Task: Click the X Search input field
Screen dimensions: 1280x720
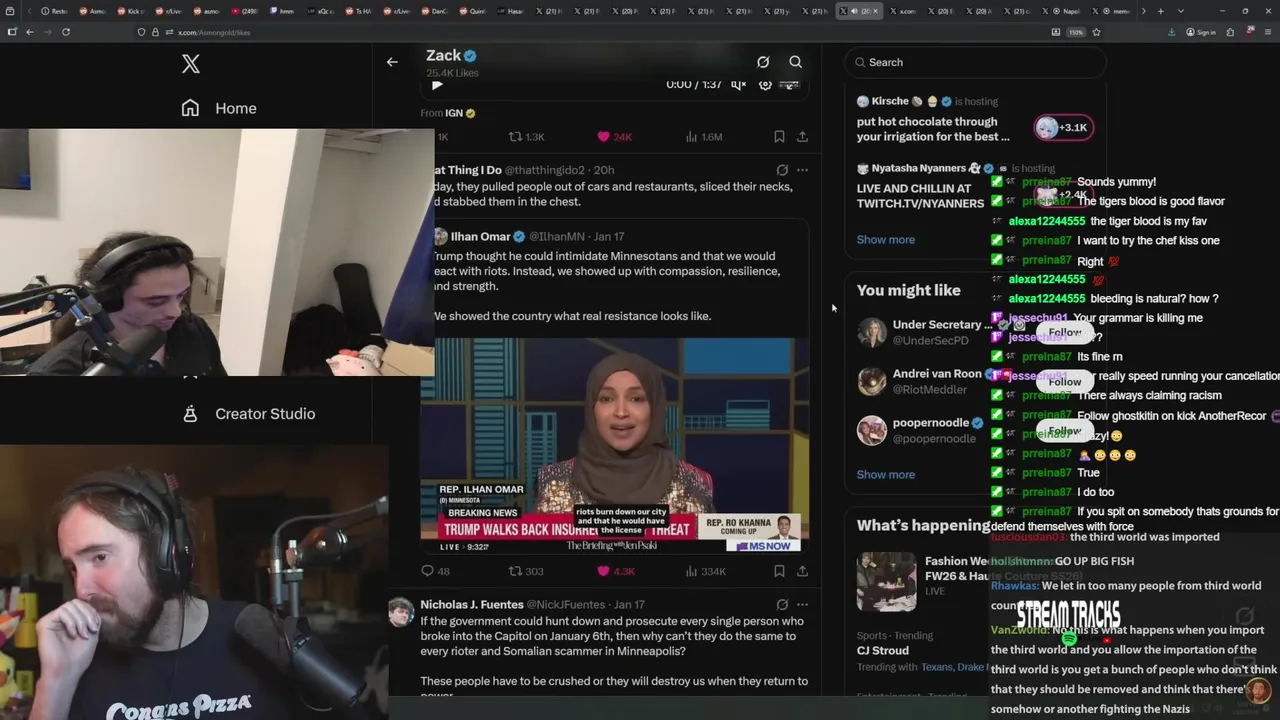Action: (975, 62)
